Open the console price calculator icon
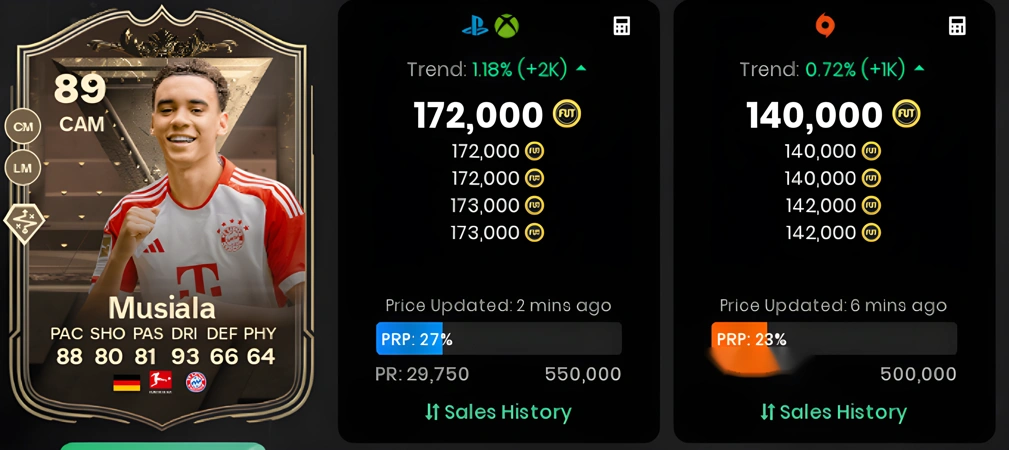Image resolution: width=1009 pixels, height=450 pixels. click(x=622, y=26)
